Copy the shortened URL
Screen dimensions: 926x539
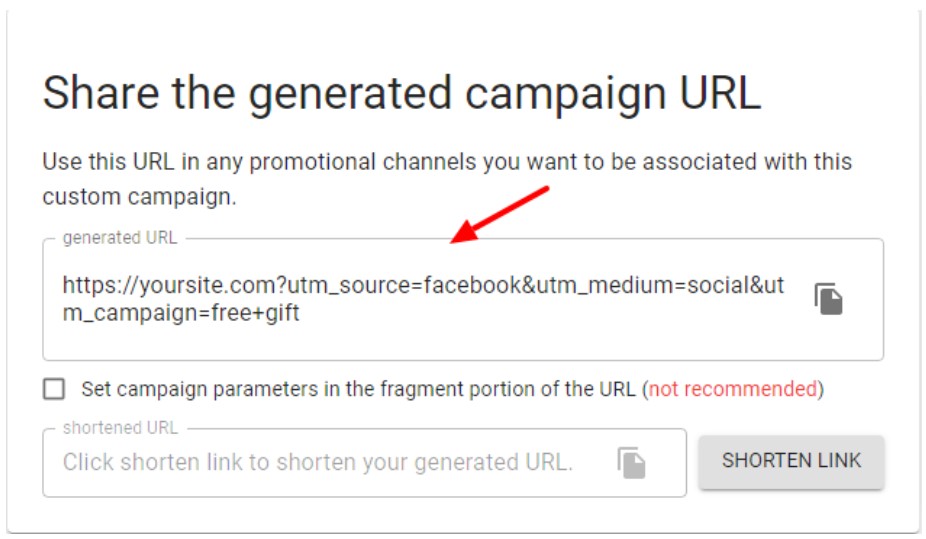tap(631, 462)
